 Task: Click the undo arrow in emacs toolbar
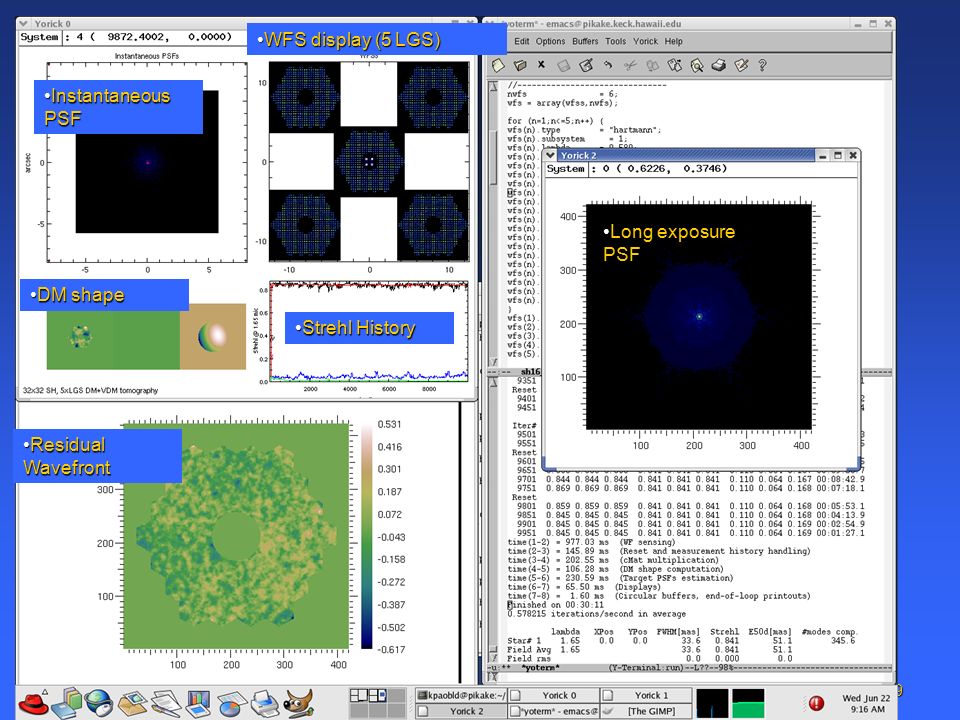tap(608, 64)
